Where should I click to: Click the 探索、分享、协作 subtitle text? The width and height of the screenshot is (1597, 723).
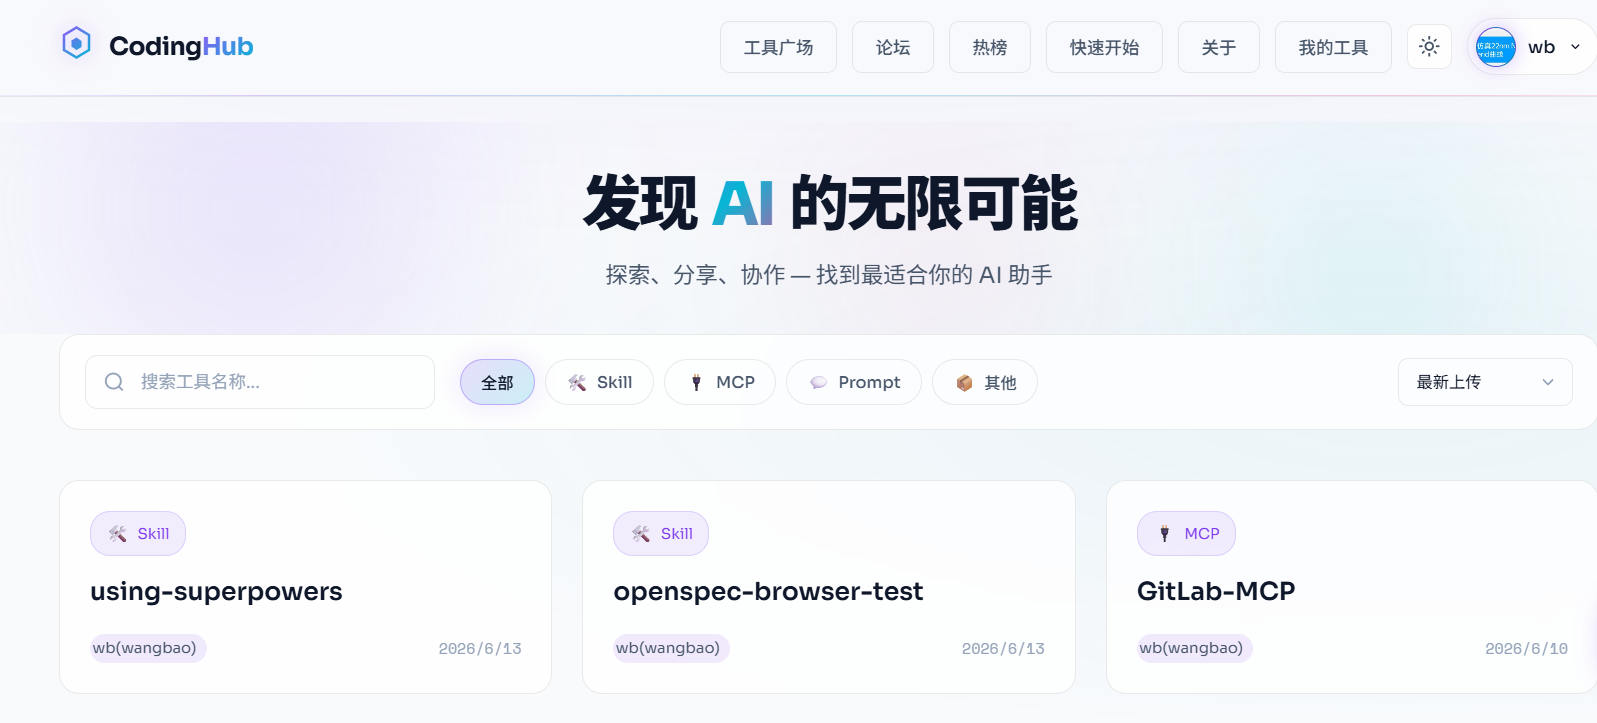829,275
